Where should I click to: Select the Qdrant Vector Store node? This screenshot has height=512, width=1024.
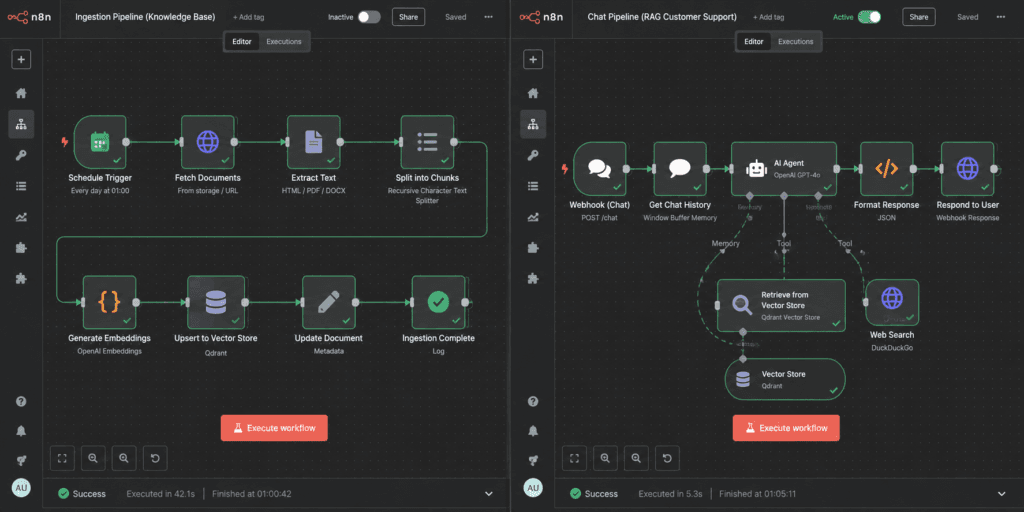pyautogui.click(x=785, y=379)
